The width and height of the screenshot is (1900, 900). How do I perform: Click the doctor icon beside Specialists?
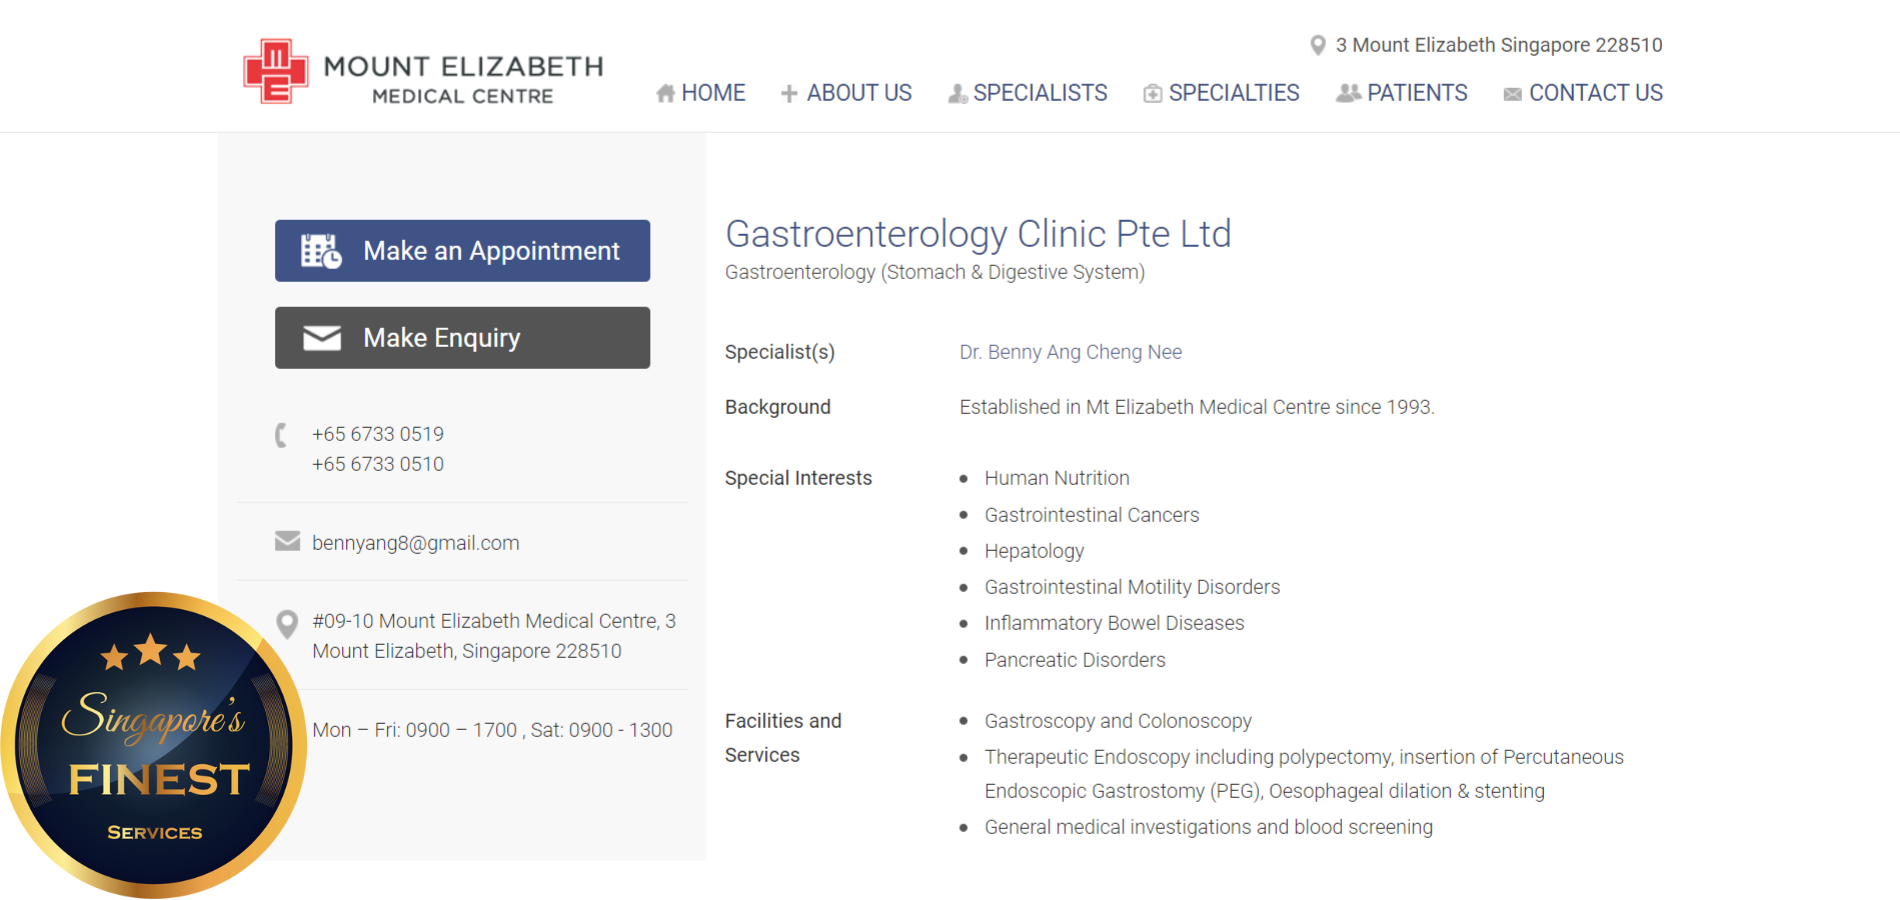[x=957, y=94]
